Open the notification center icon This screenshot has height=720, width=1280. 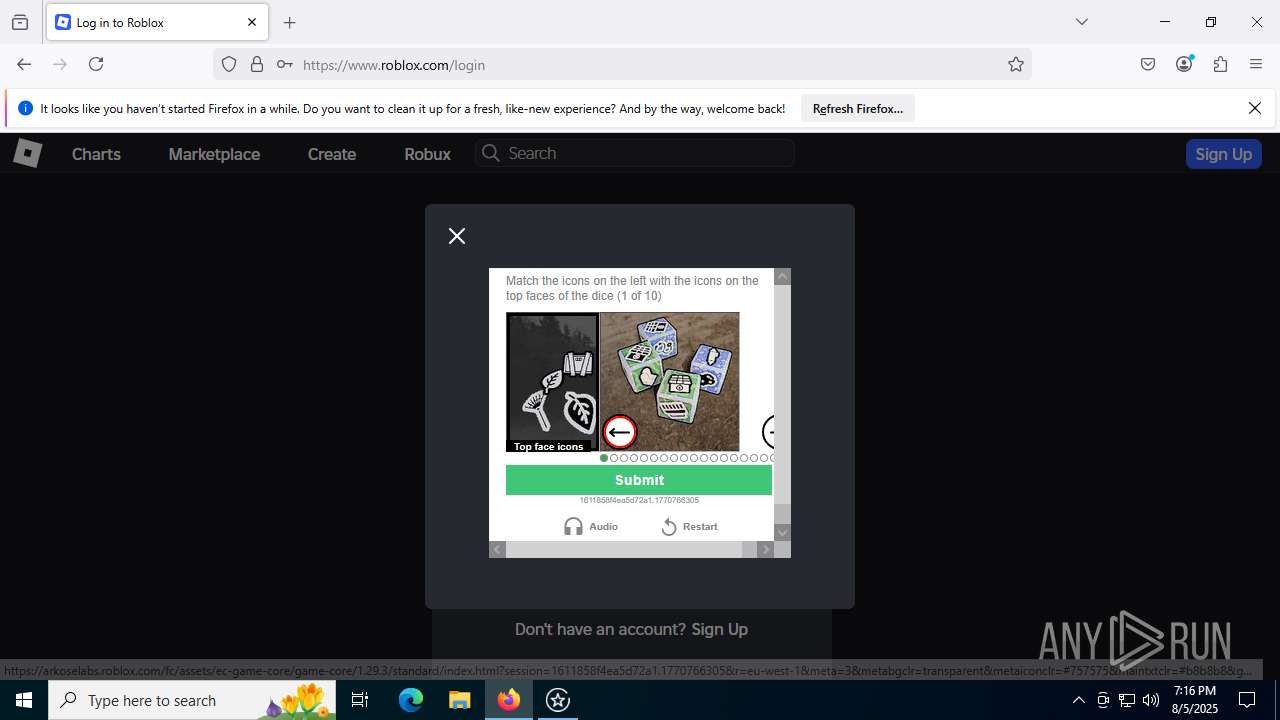pyautogui.click(x=1247, y=700)
